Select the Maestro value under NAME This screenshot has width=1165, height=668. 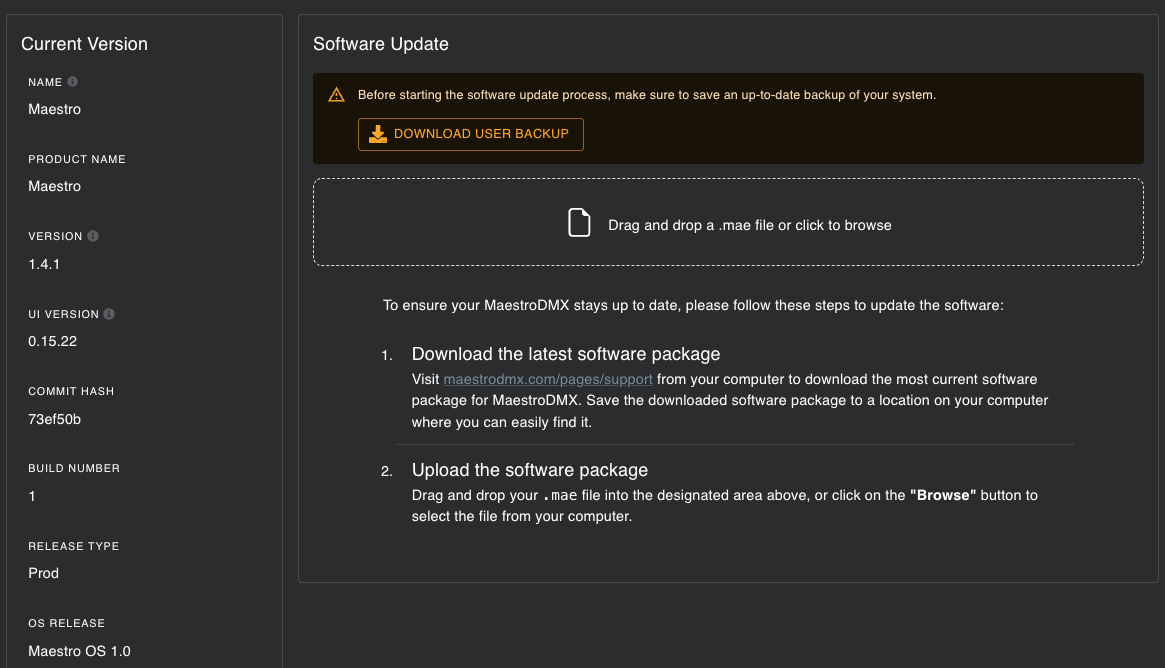pos(54,108)
